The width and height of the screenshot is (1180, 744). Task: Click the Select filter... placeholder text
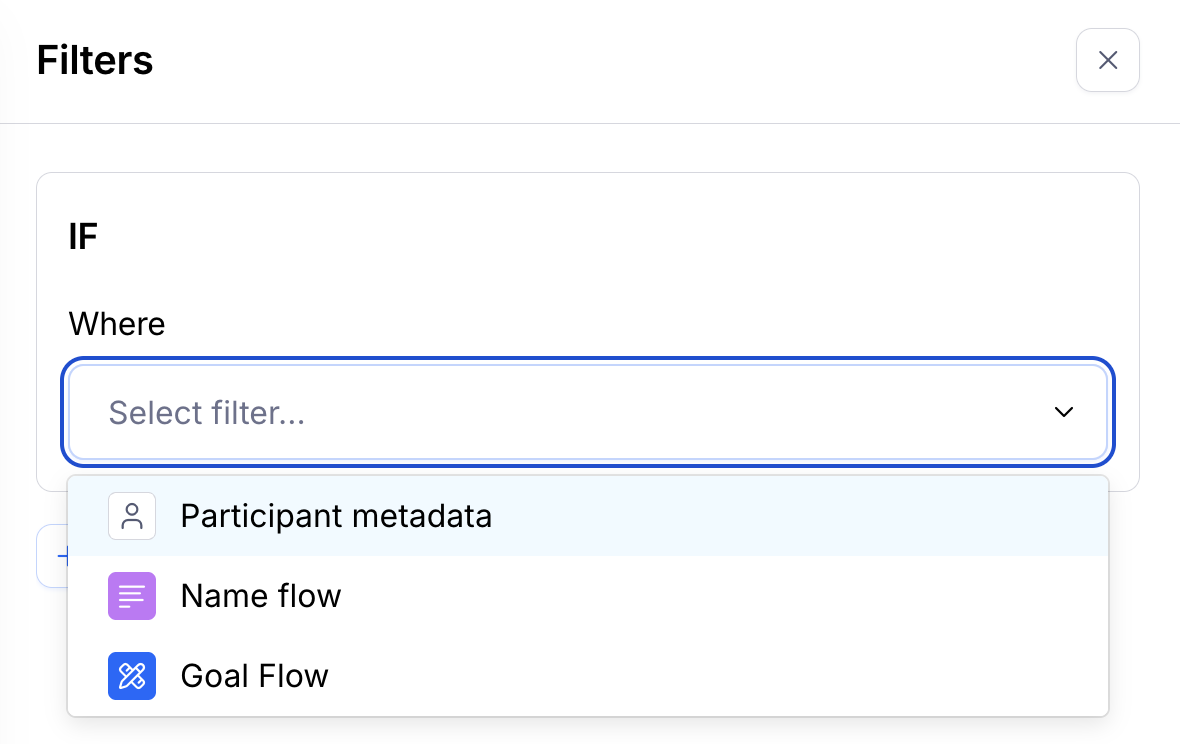click(207, 412)
